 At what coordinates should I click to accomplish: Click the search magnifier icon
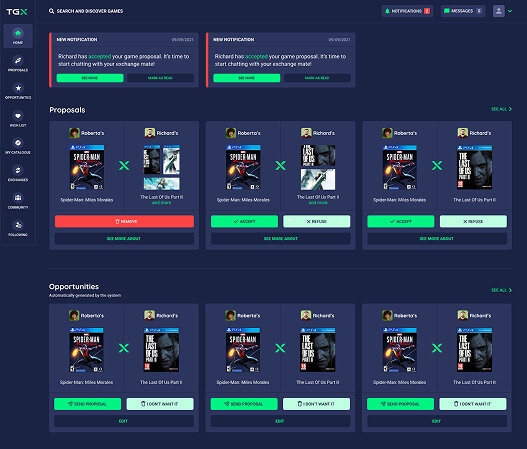point(51,11)
